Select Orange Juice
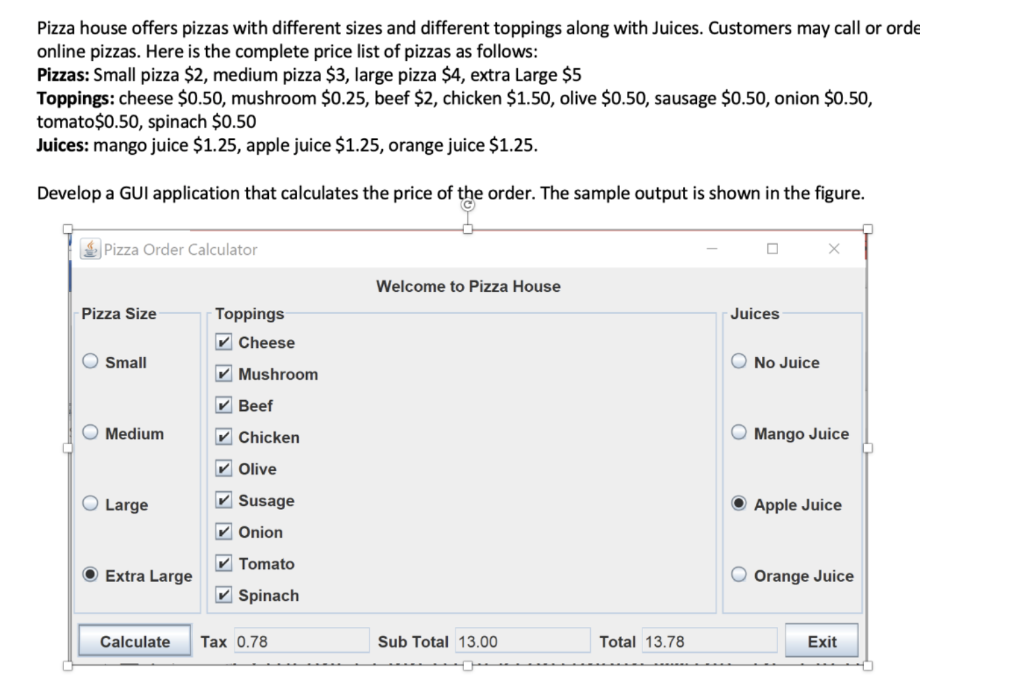 point(738,576)
